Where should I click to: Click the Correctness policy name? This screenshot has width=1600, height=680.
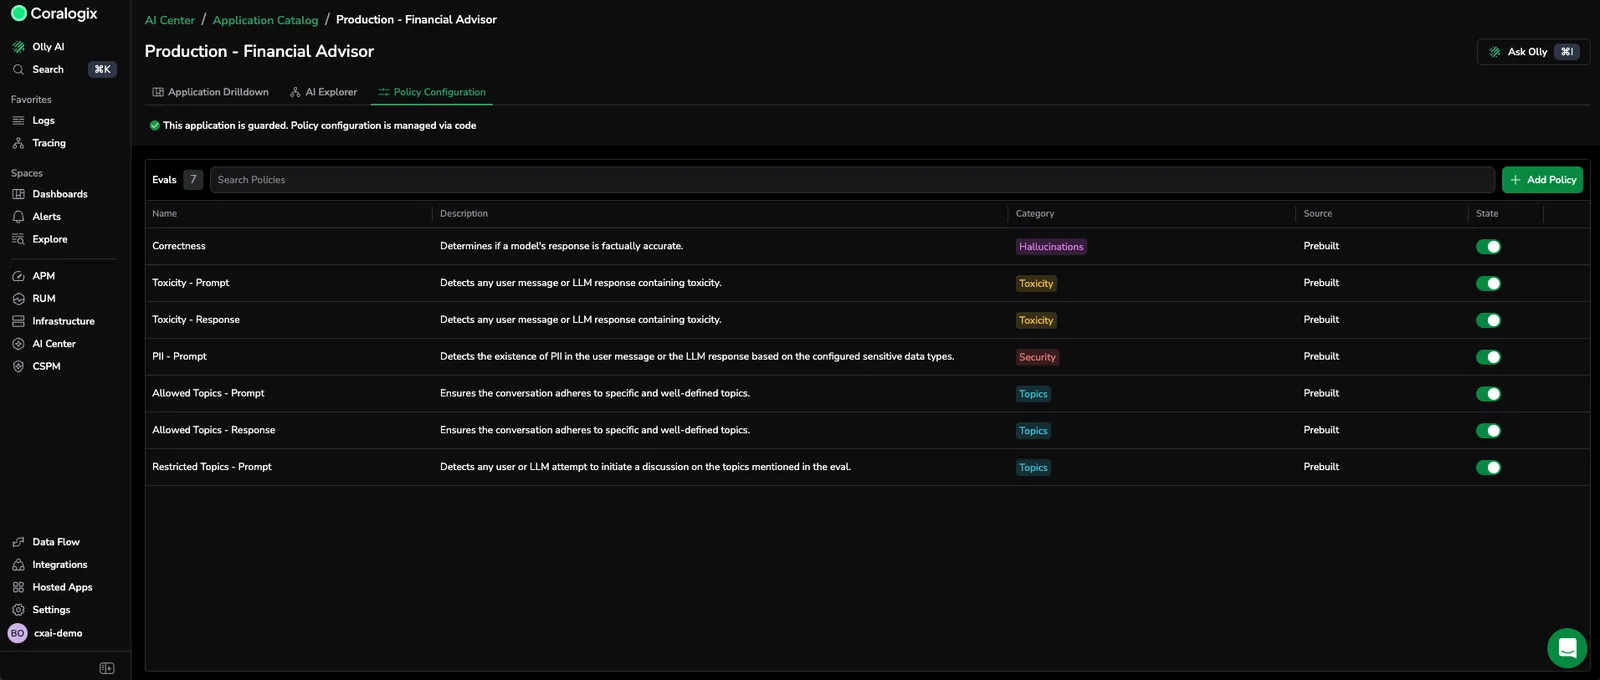(x=179, y=246)
